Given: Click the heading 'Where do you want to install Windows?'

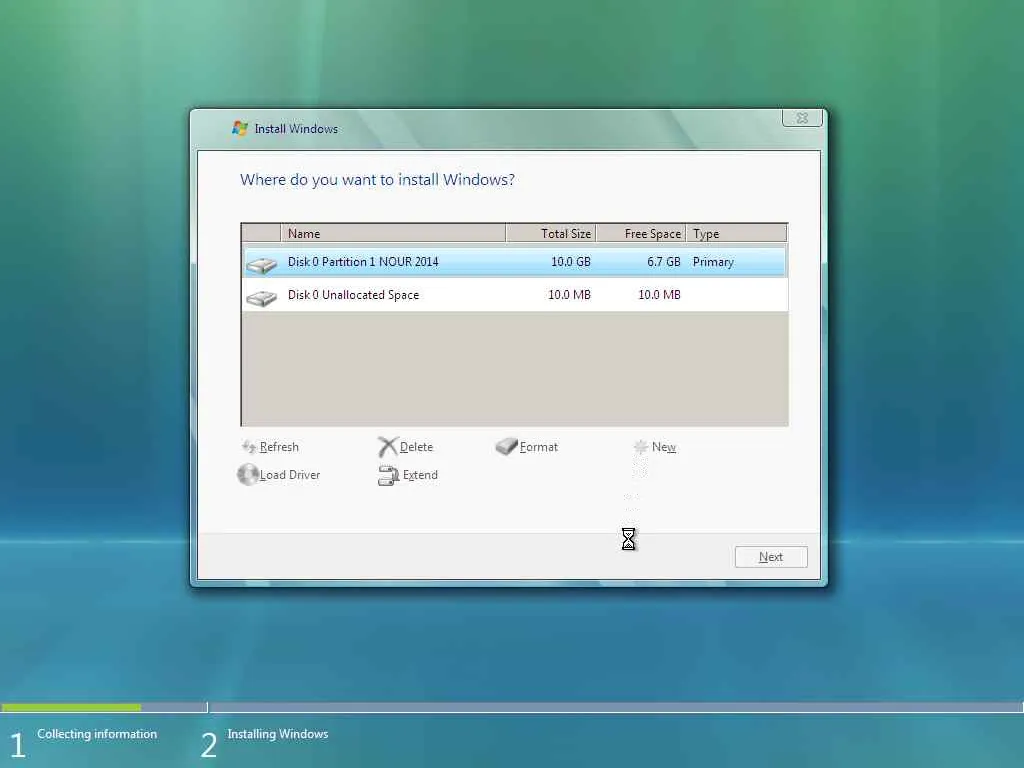Looking at the screenshot, I should 377,180.
